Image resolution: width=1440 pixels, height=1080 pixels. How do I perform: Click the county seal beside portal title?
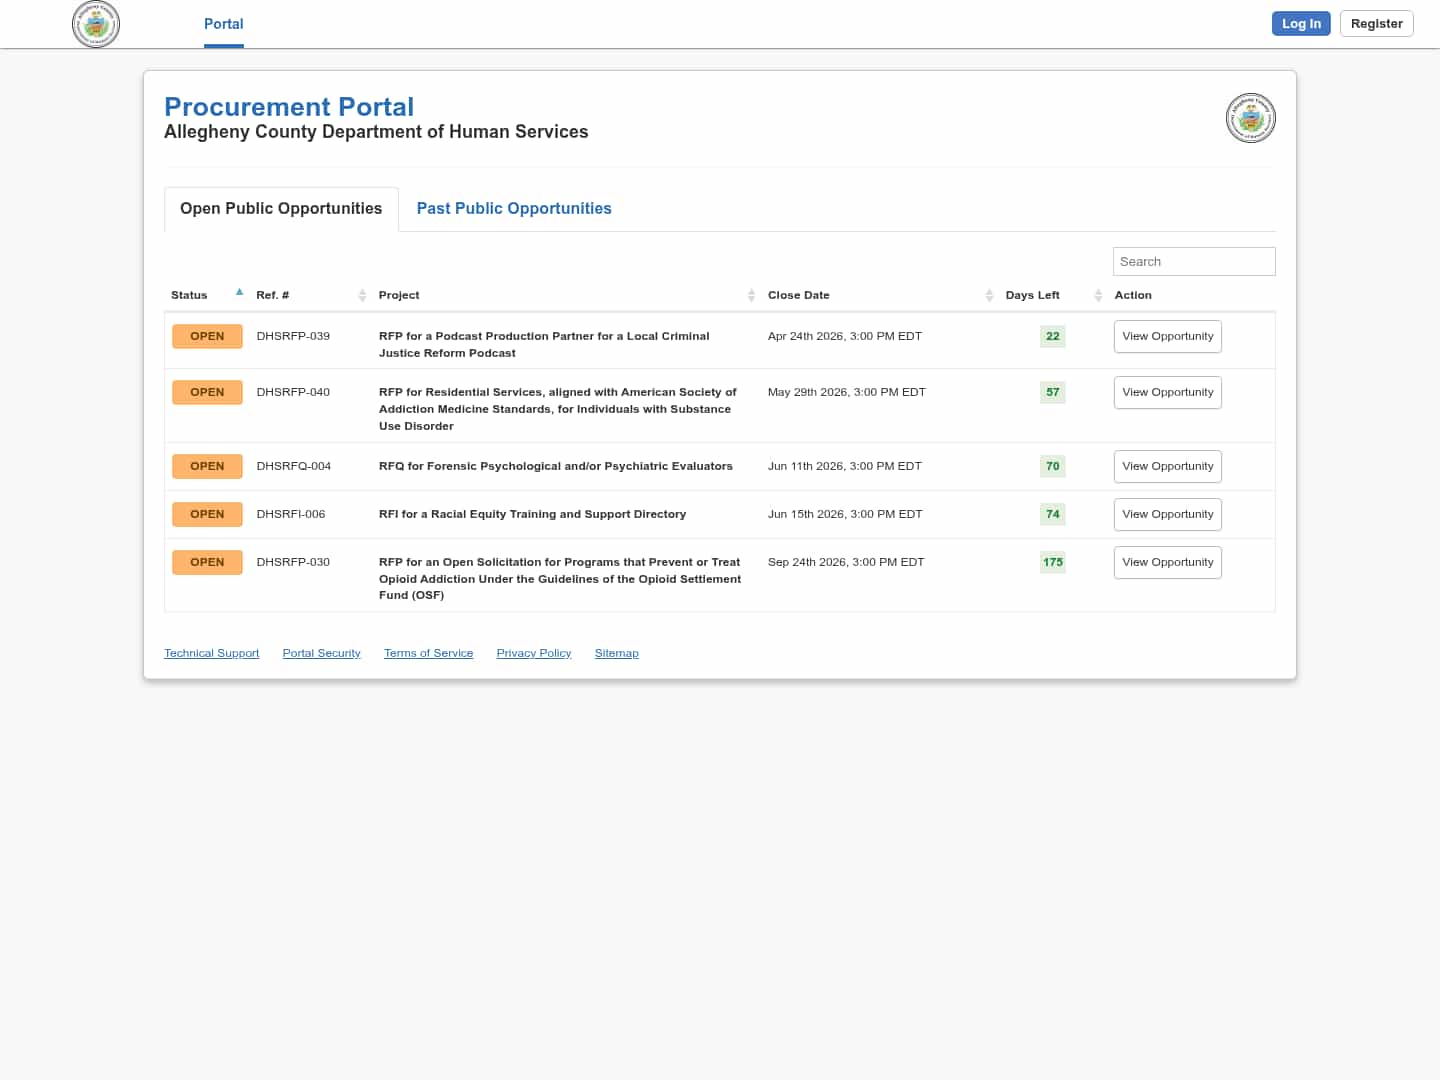pyautogui.click(x=1250, y=118)
